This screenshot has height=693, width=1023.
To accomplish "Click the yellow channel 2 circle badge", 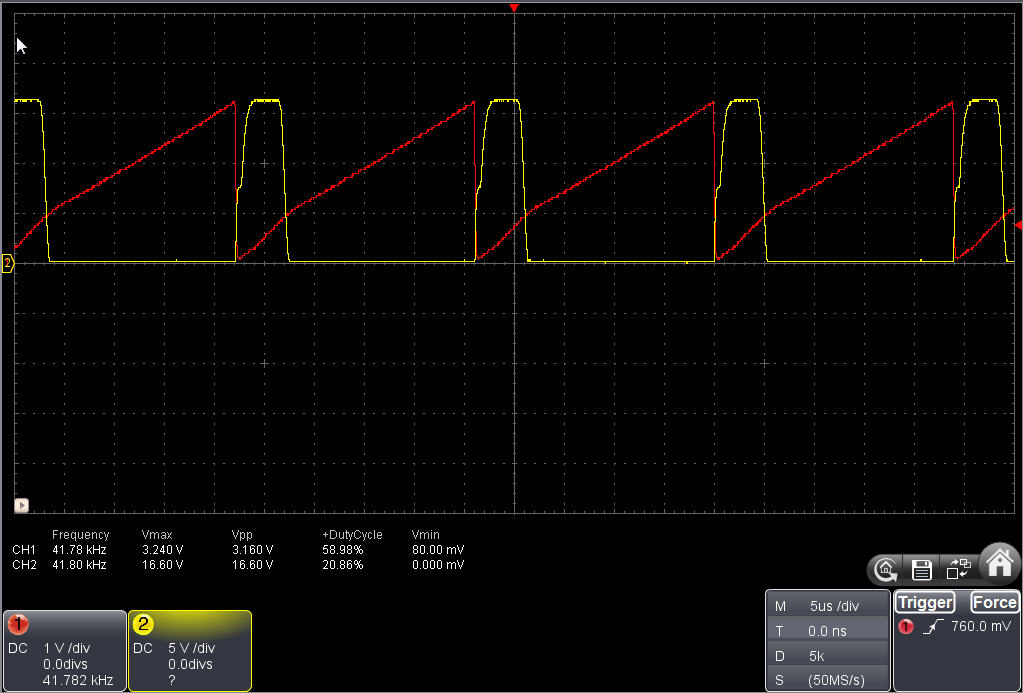I will (143, 624).
